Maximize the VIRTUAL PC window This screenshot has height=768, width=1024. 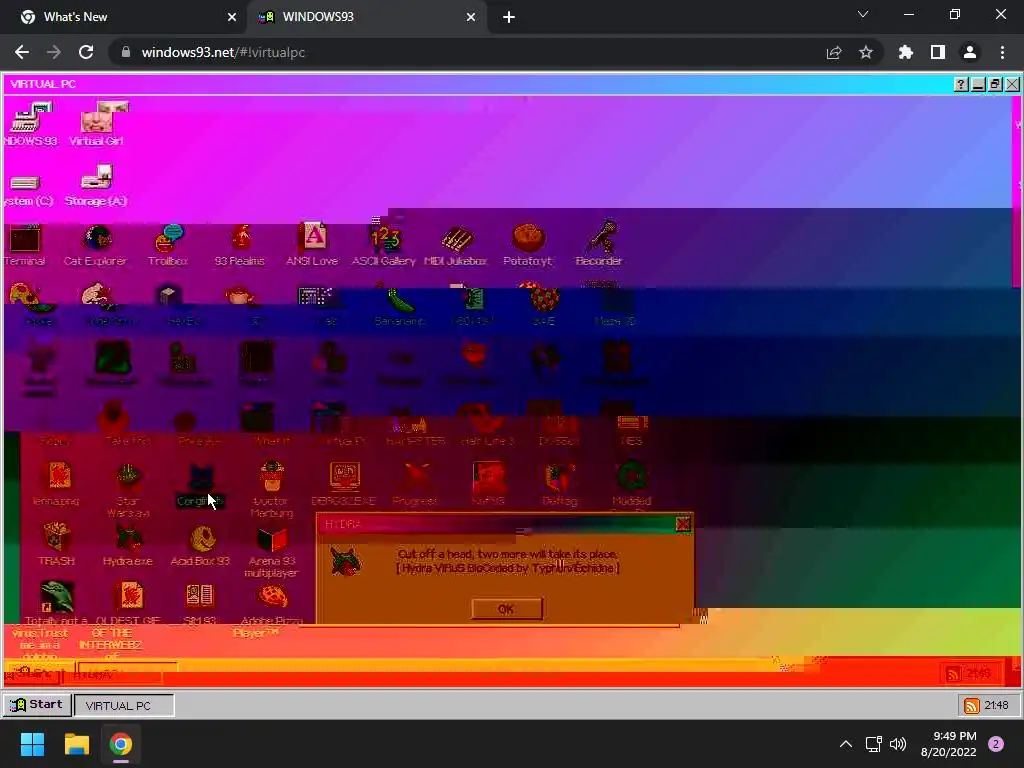click(995, 84)
